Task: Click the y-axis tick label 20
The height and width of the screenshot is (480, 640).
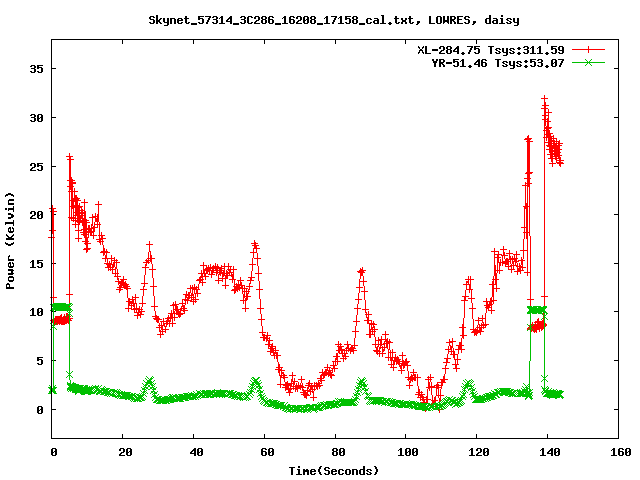Action: tap(36, 215)
